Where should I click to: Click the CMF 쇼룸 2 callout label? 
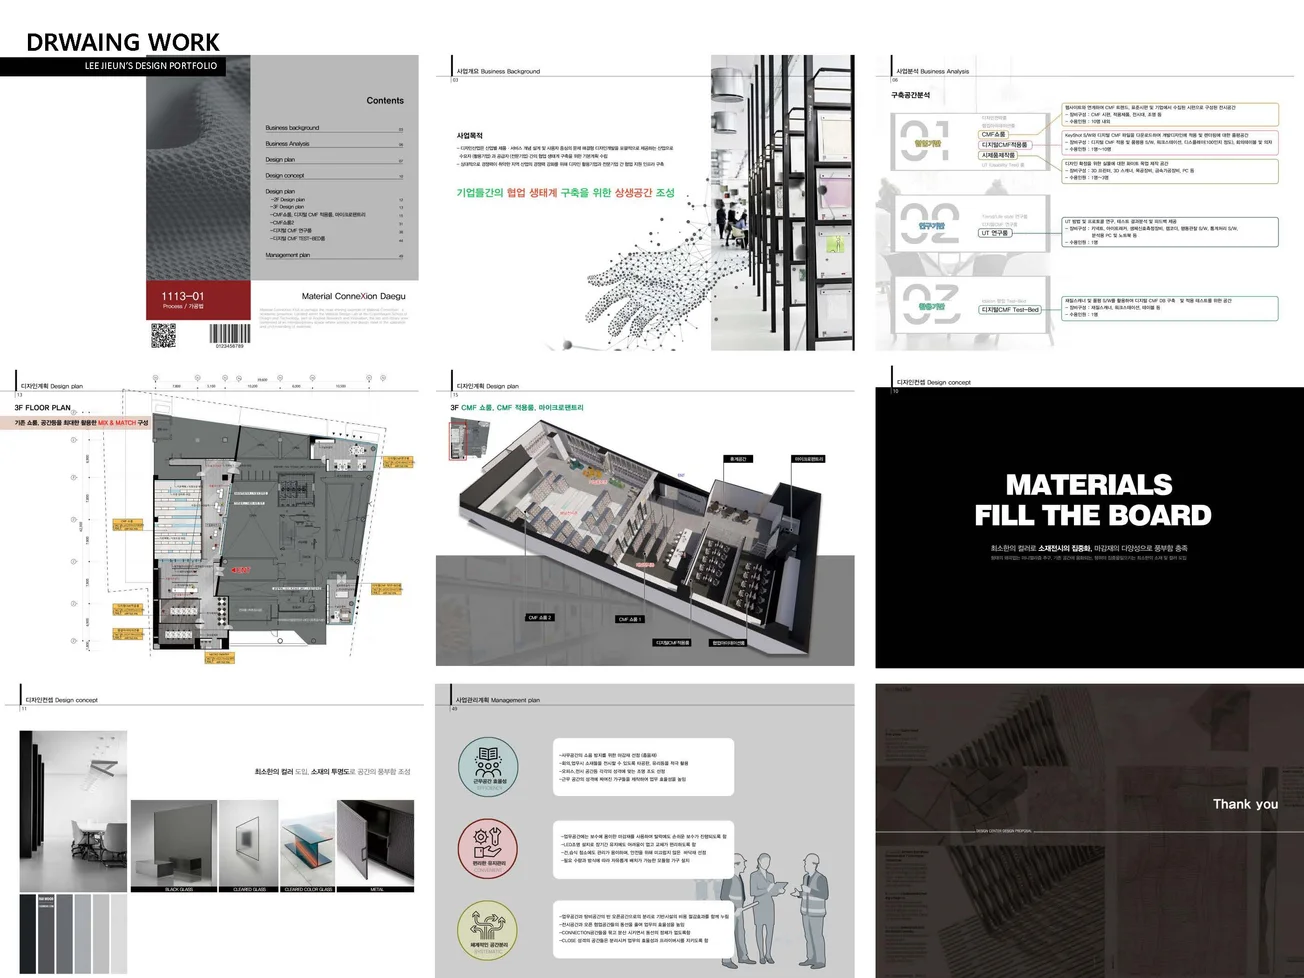point(540,618)
